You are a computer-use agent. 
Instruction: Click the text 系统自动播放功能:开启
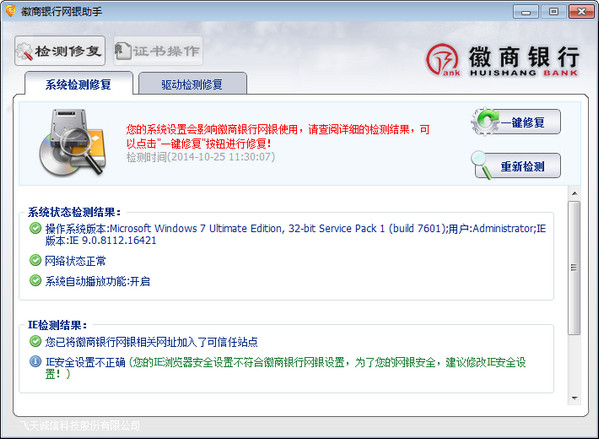[97, 282]
